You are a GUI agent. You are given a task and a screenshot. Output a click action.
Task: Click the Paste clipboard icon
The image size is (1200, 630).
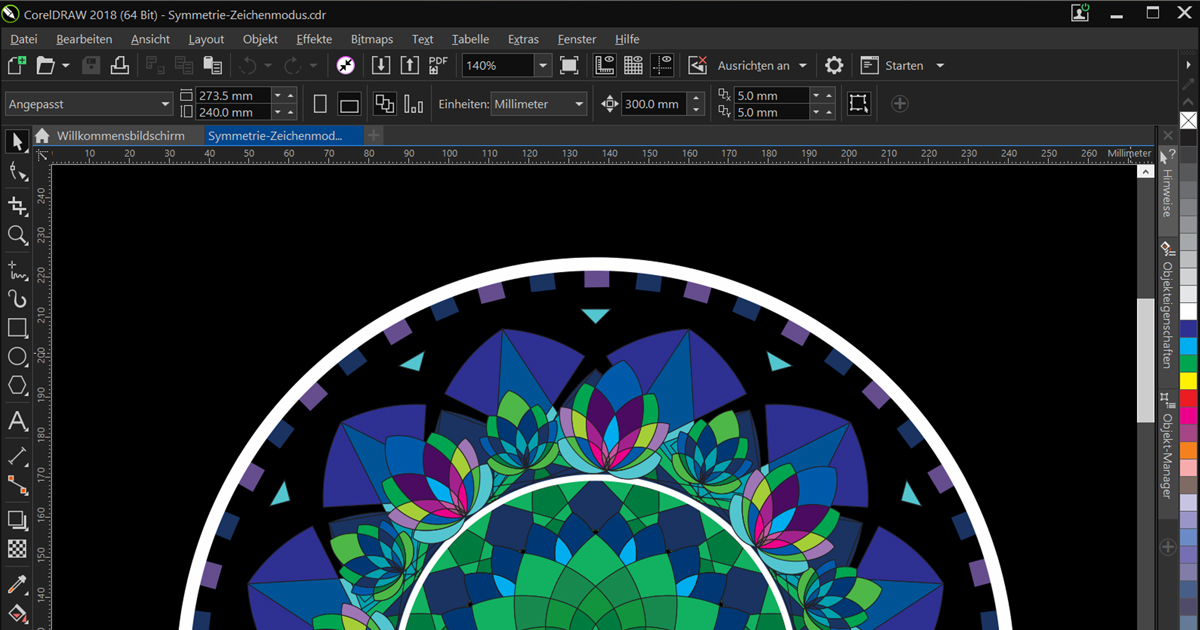(x=213, y=65)
